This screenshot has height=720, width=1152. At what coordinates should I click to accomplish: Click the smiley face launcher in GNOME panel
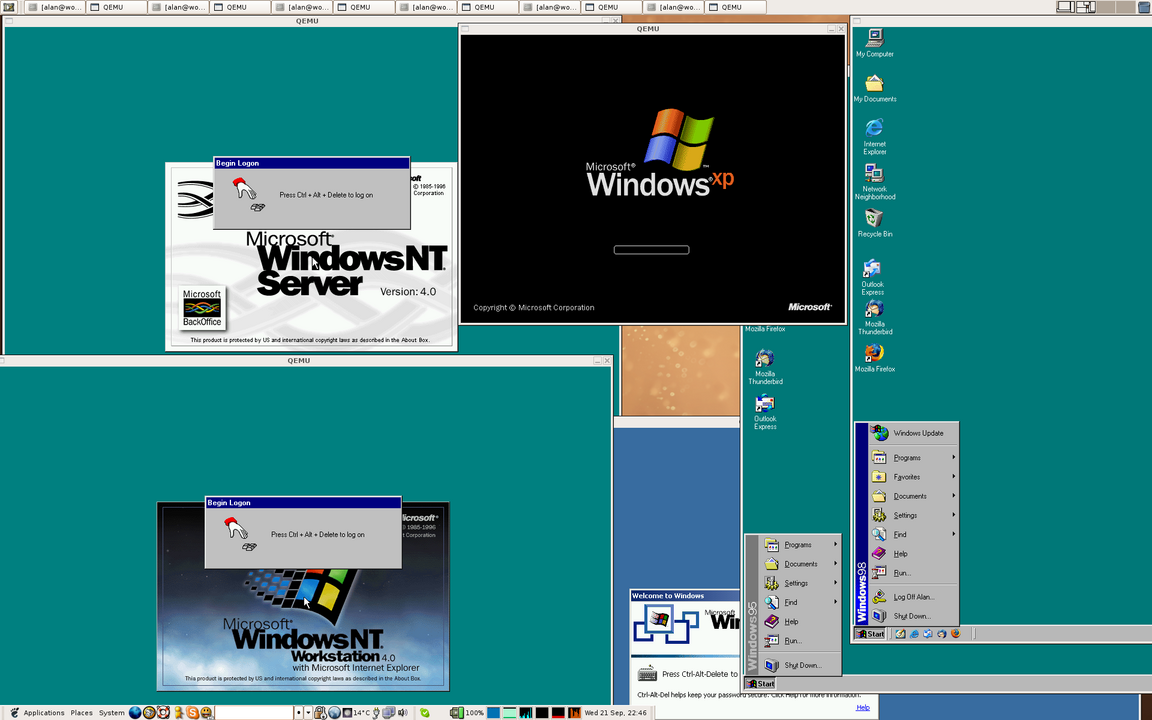206,713
